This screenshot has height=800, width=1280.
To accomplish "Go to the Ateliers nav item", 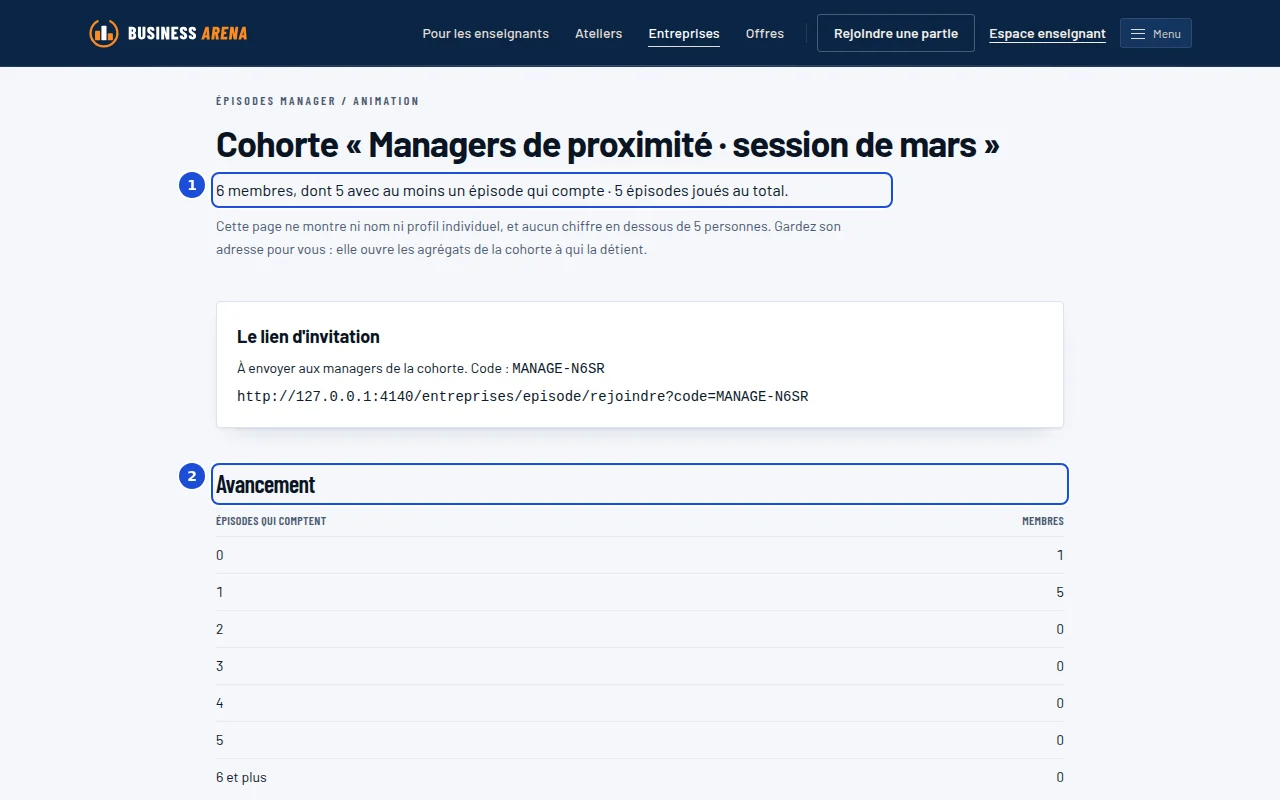I will (x=598, y=33).
